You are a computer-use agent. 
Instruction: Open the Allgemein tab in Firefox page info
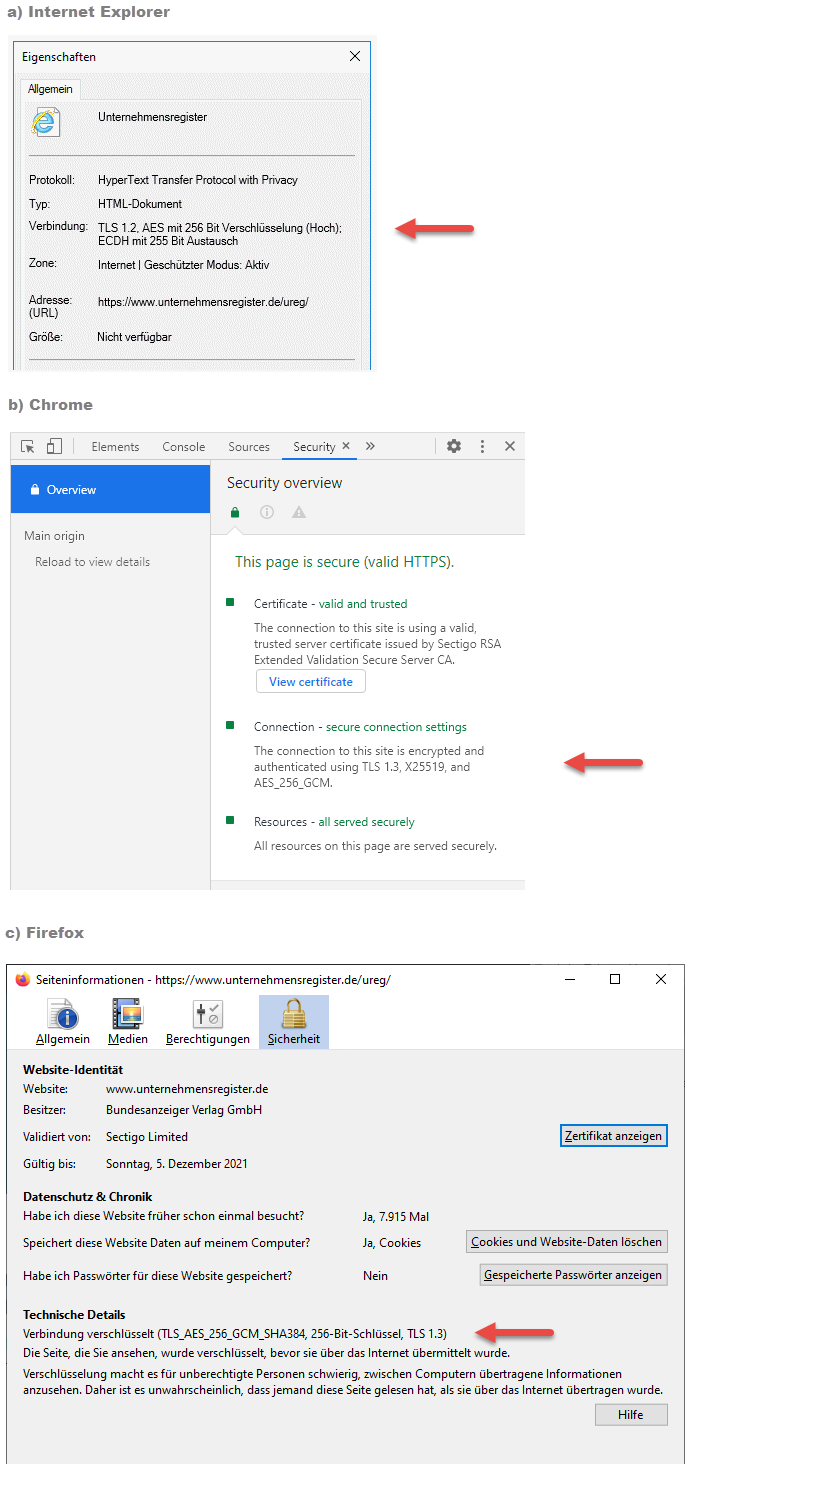coord(63,1022)
